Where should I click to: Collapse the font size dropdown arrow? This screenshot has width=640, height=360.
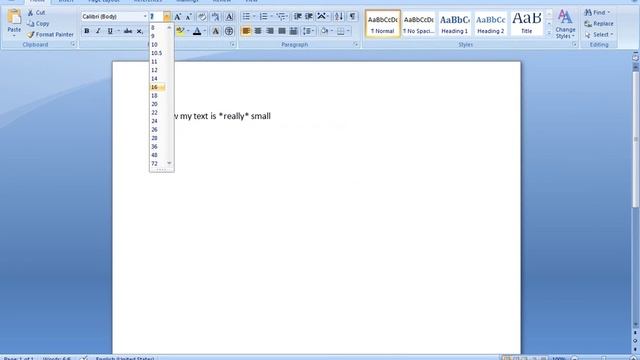click(167, 17)
